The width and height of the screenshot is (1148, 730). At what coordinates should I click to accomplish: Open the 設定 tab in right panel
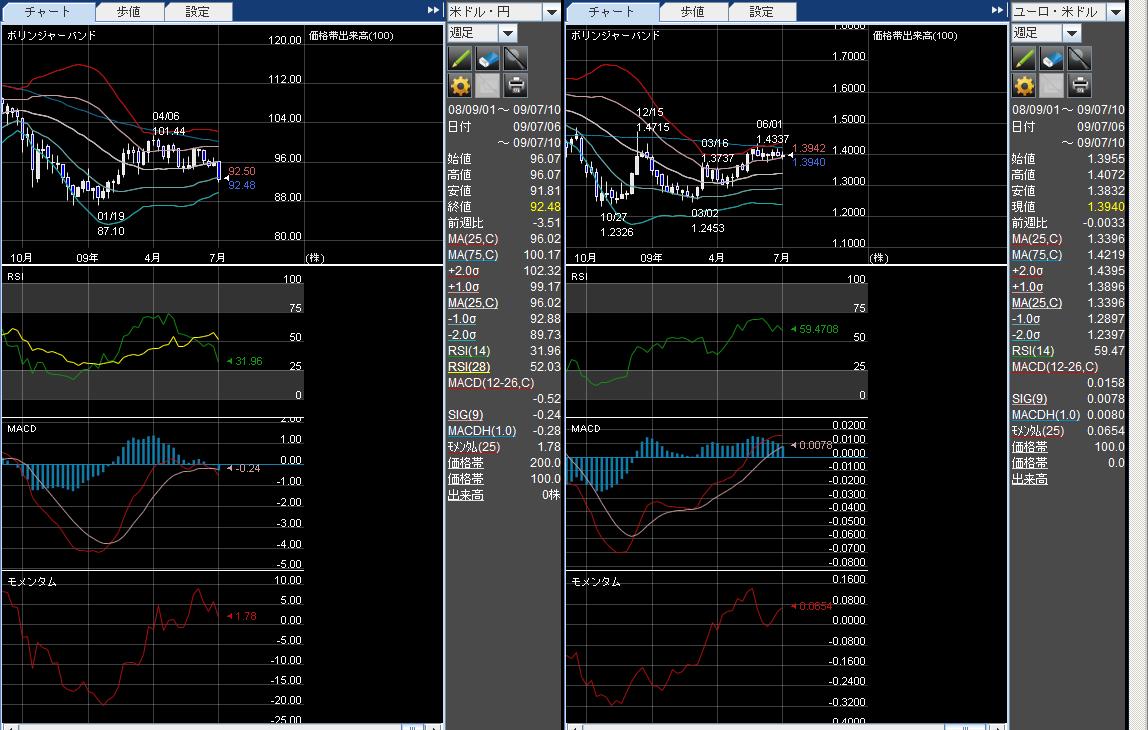point(762,12)
